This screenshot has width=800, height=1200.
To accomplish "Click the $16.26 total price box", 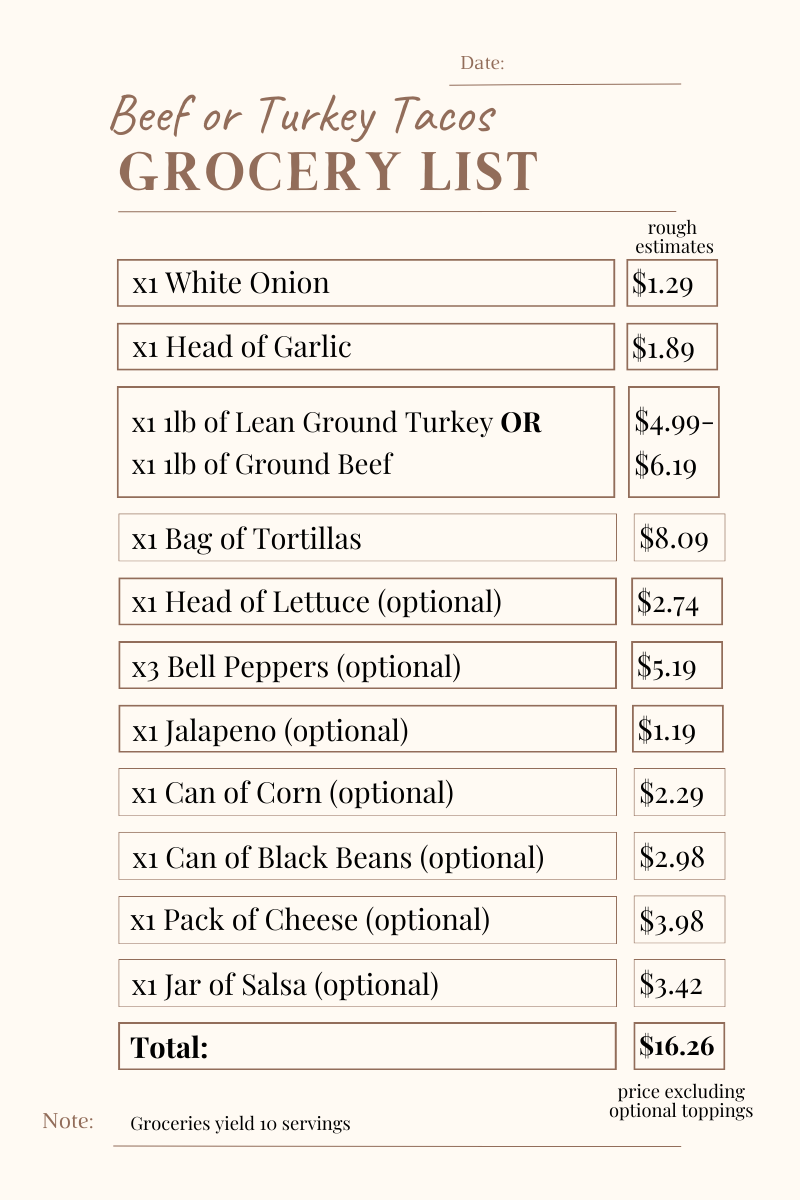I will pyautogui.click(x=679, y=1047).
